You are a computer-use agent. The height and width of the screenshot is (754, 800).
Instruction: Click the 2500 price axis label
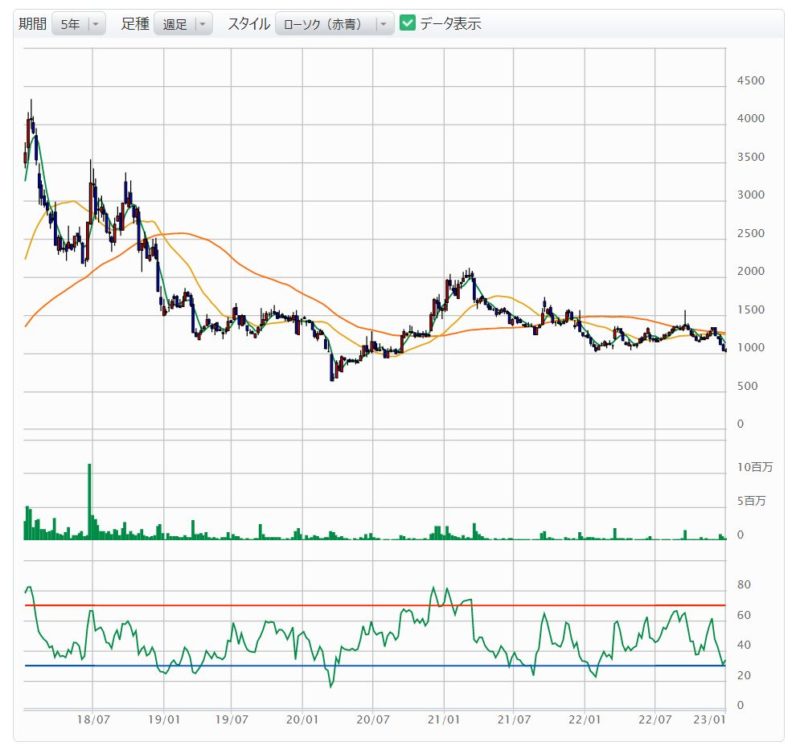751,234
